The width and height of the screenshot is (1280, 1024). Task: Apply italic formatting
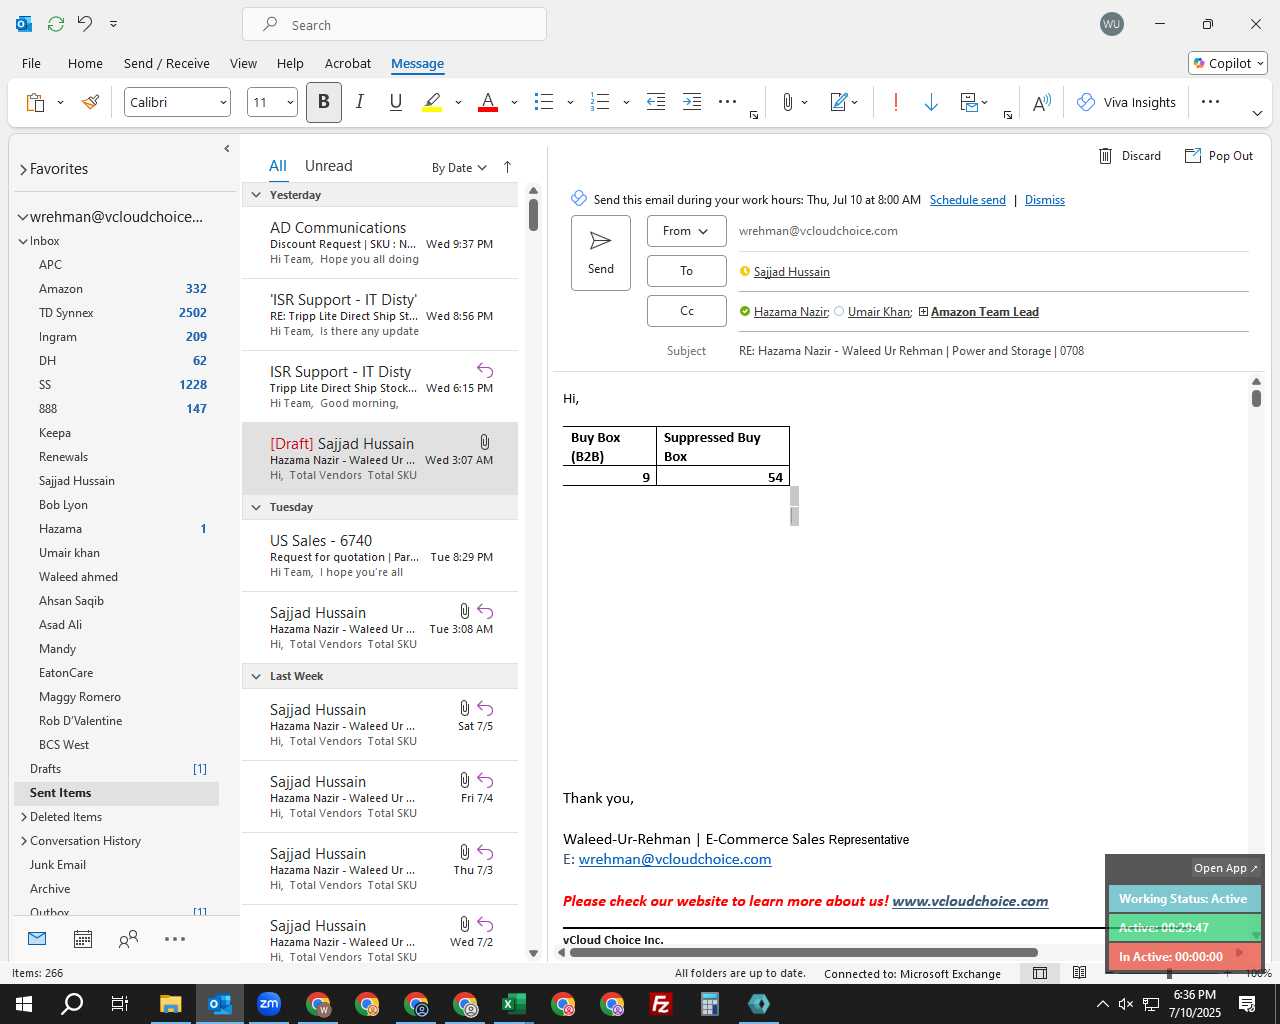pyautogui.click(x=360, y=102)
